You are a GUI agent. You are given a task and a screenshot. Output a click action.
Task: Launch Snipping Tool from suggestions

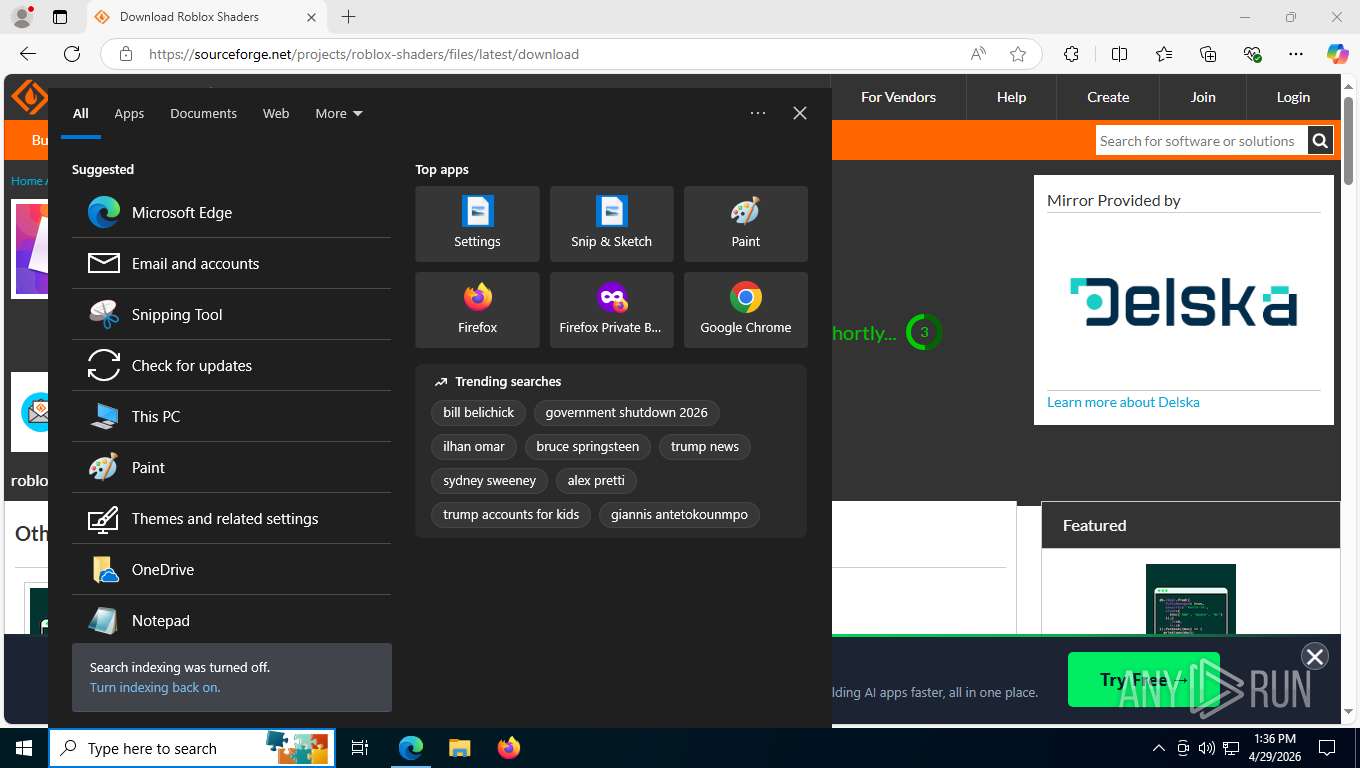[x=231, y=314]
